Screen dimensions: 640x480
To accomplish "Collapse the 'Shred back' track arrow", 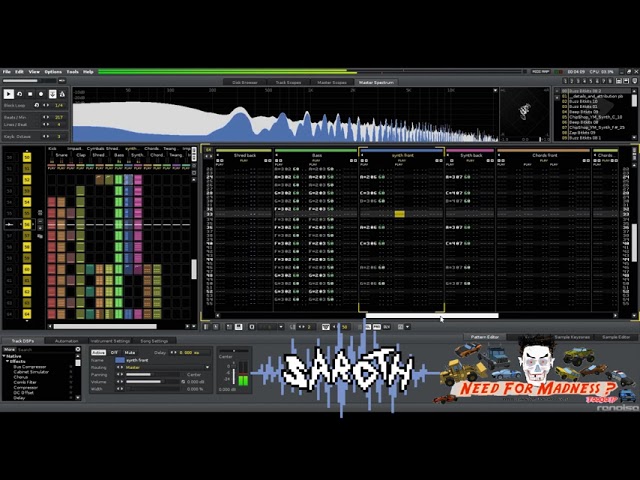I will (218, 156).
